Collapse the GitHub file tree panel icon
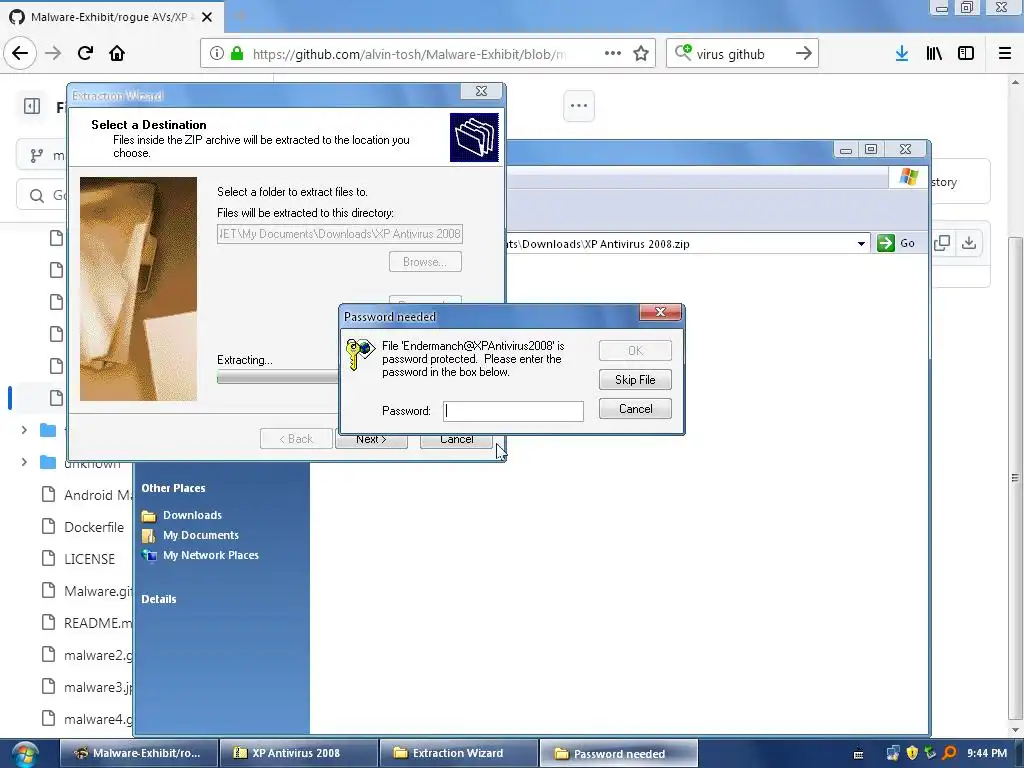Screen dimensions: 1024x768 tap(32, 106)
